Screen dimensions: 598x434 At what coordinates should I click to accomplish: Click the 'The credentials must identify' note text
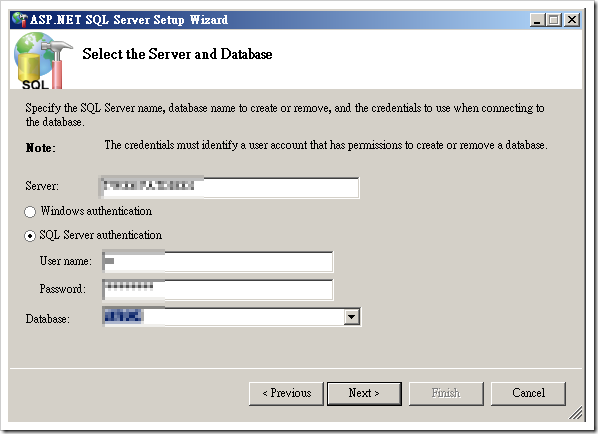pyautogui.click(x=326, y=145)
